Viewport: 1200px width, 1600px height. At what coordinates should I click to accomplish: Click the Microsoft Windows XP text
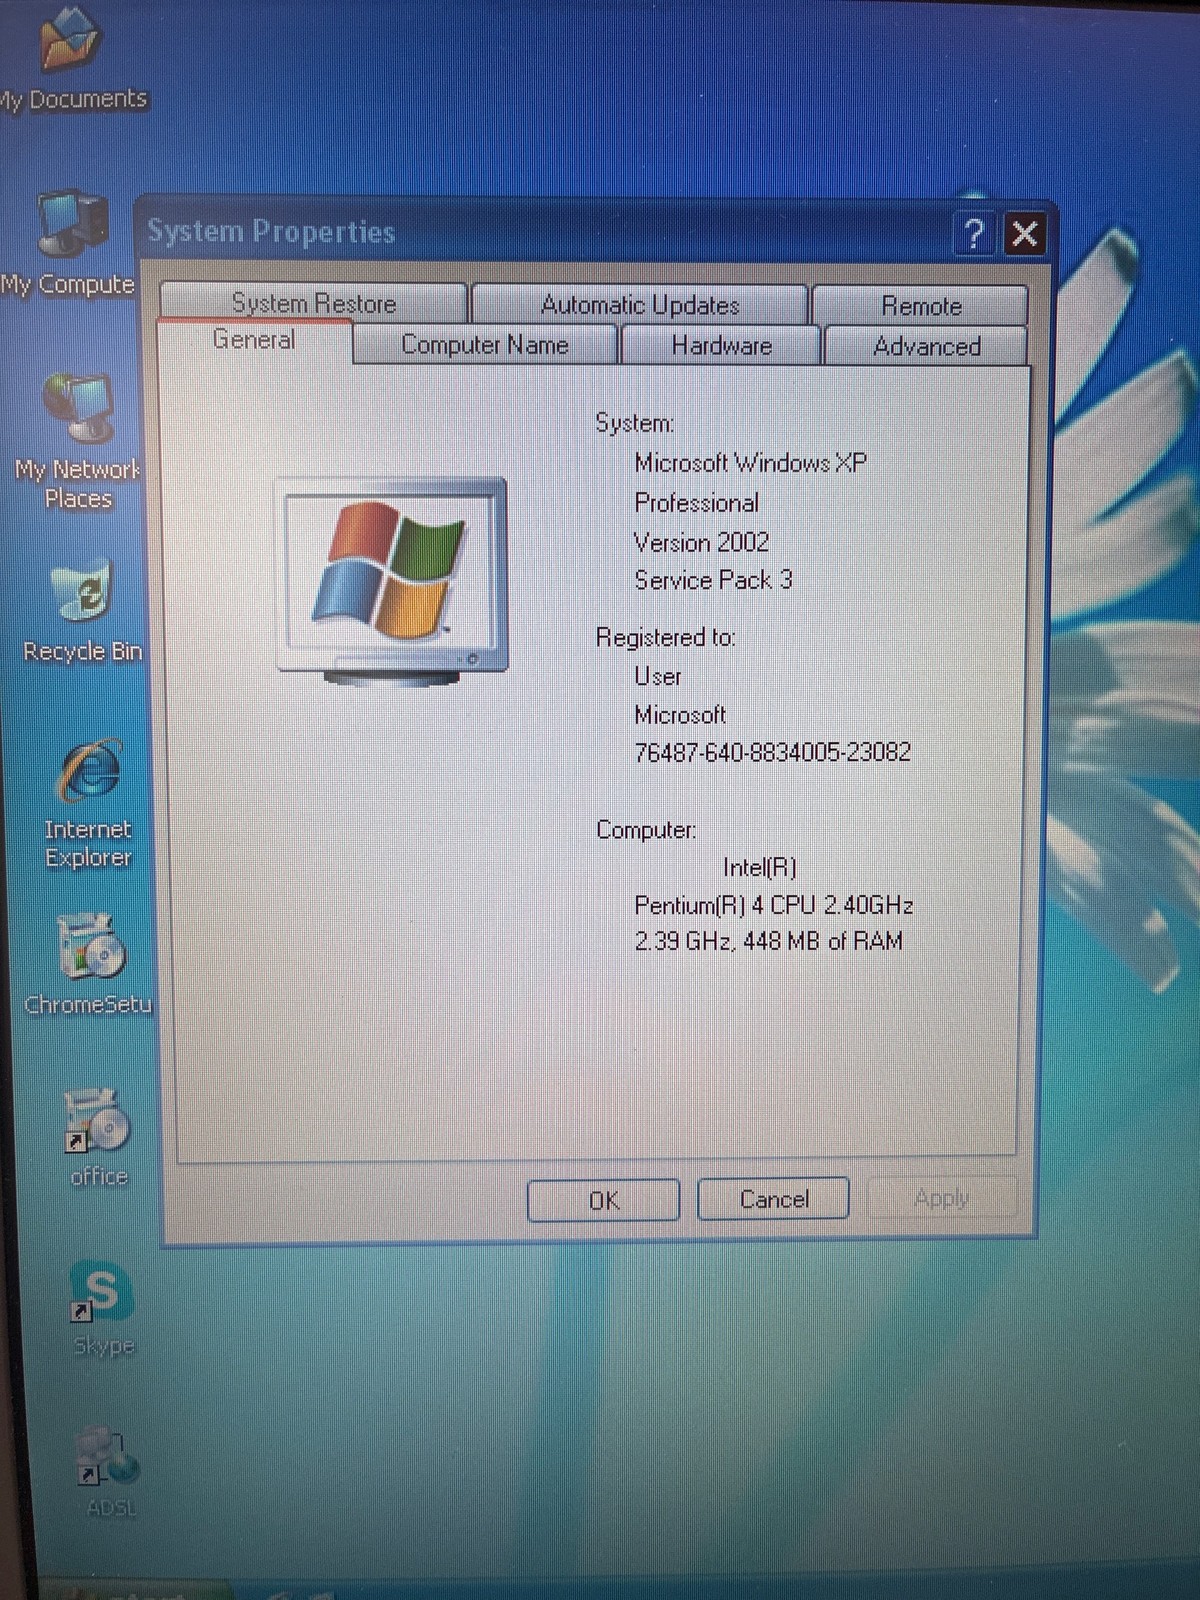coord(751,463)
